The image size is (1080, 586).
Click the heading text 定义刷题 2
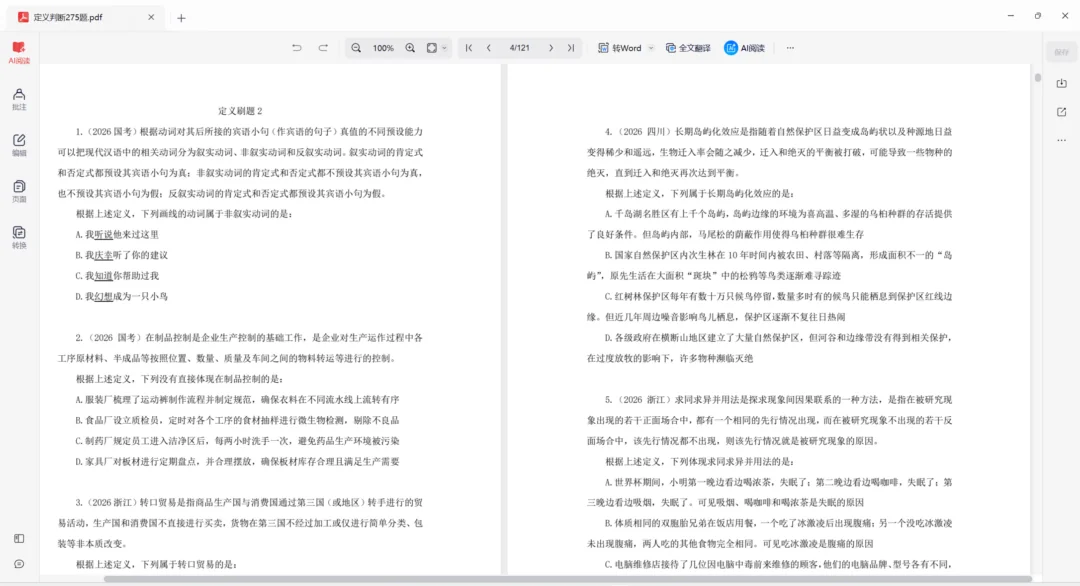pyautogui.click(x=240, y=111)
